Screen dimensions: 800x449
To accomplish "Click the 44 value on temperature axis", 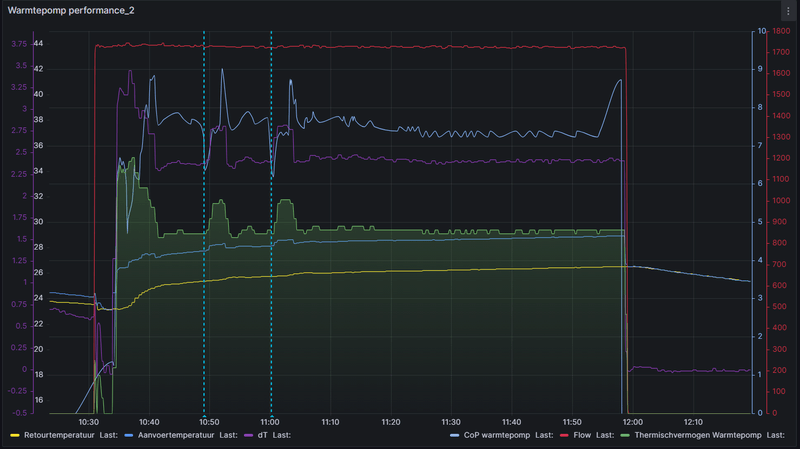I will (38, 44).
